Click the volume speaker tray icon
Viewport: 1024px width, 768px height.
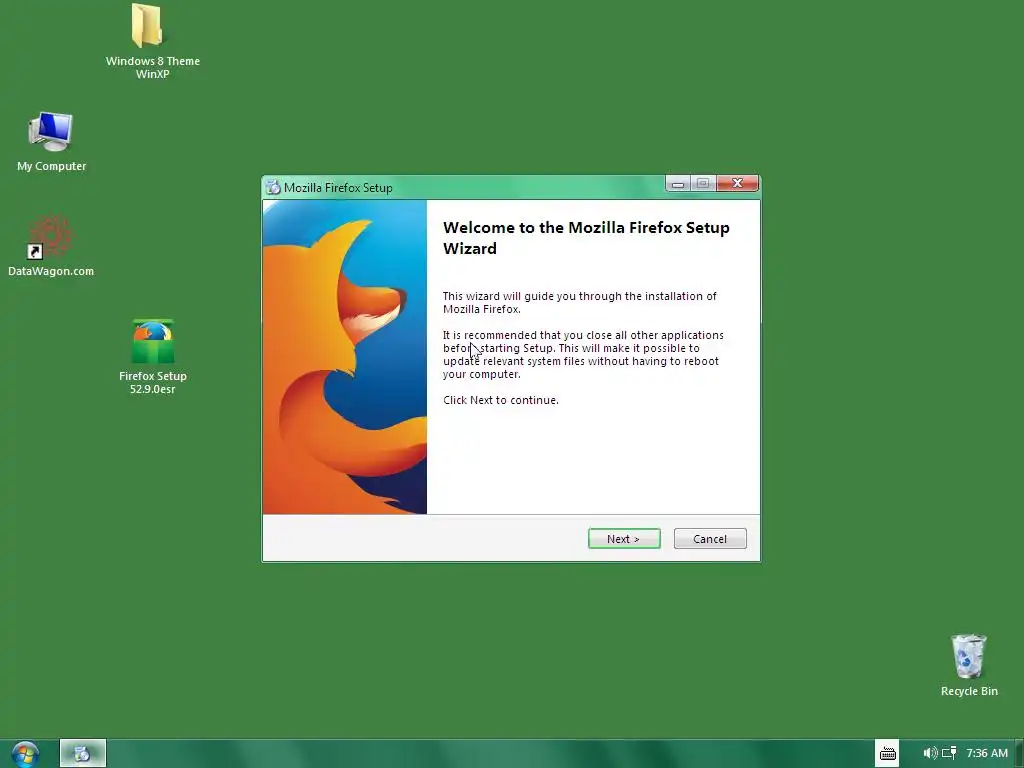point(931,753)
